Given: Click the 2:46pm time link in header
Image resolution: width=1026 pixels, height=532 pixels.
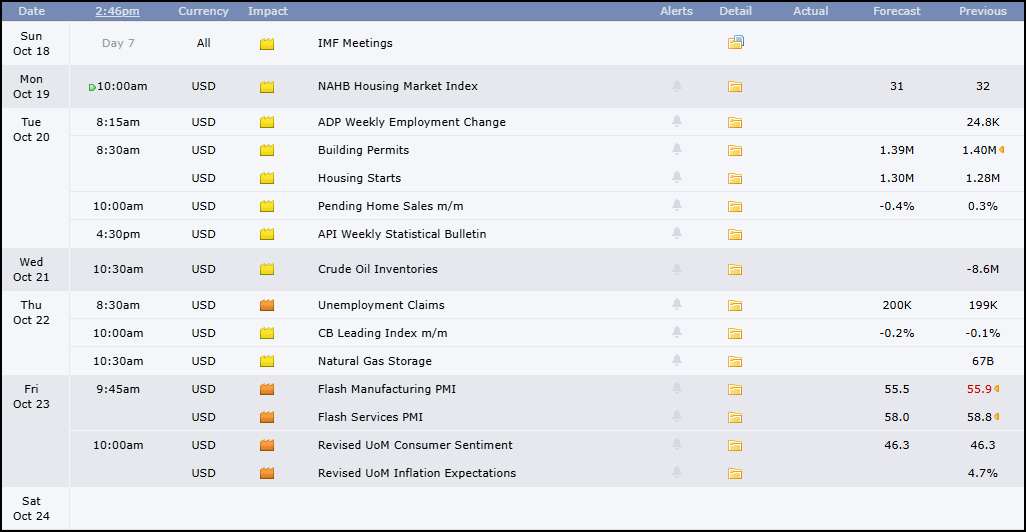Looking at the screenshot, I should (x=117, y=11).
